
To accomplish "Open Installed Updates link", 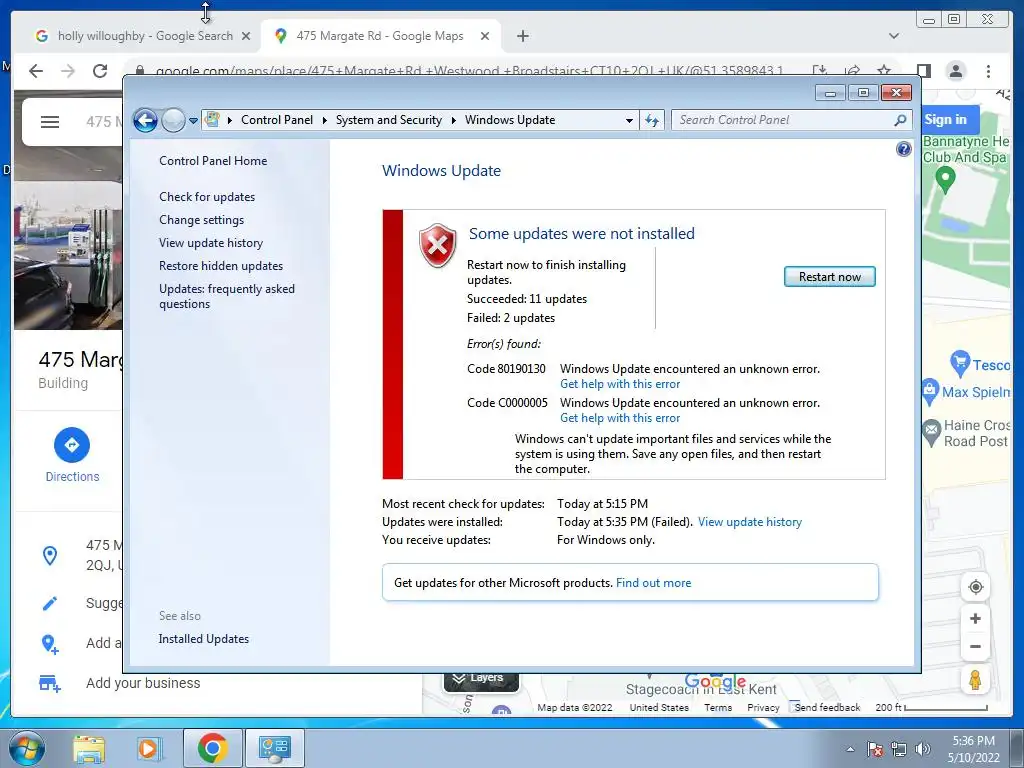I will coord(204,639).
